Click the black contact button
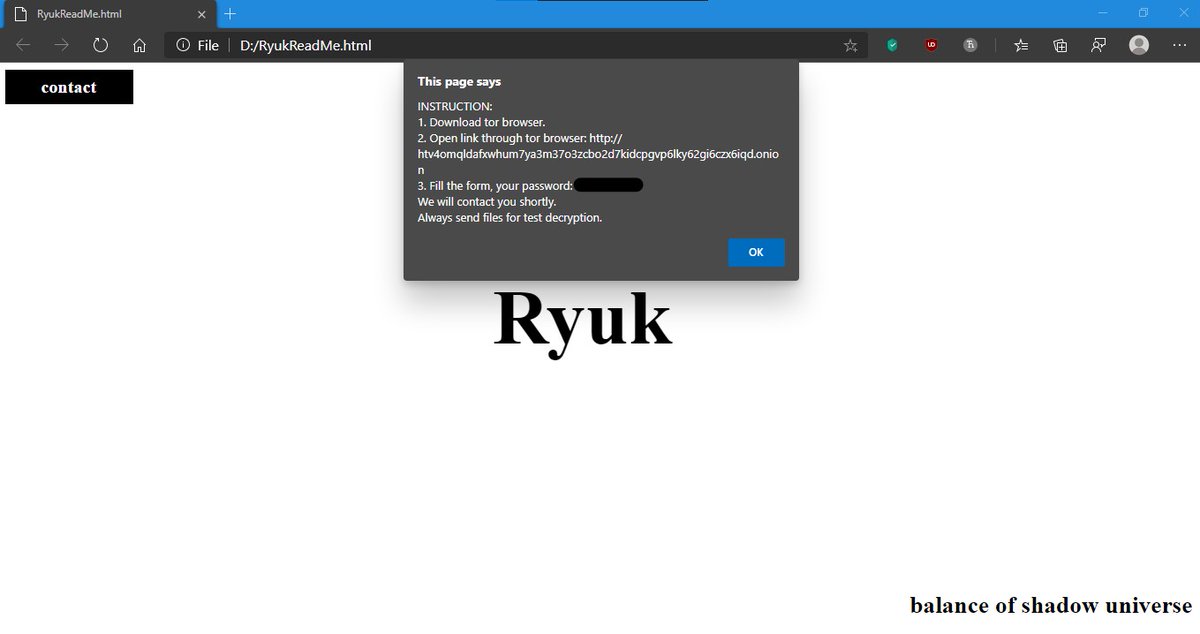This screenshot has width=1200, height=634. pyautogui.click(x=69, y=87)
